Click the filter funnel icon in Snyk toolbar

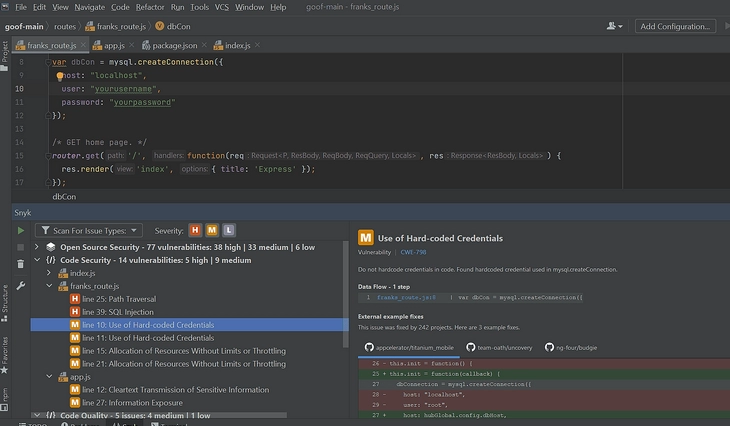pyautogui.click(x=45, y=230)
